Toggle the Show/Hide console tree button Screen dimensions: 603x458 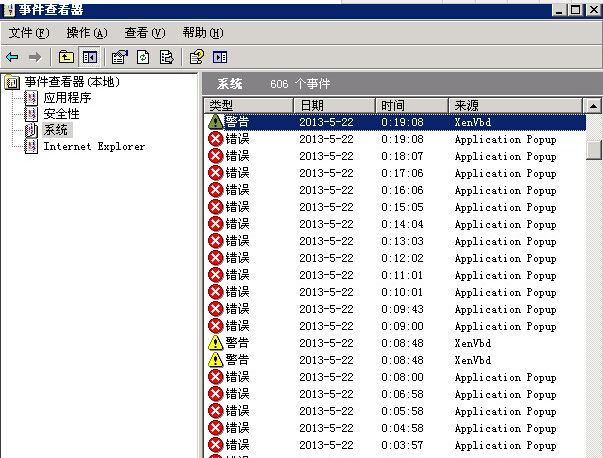pyautogui.click(x=90, y=57)
